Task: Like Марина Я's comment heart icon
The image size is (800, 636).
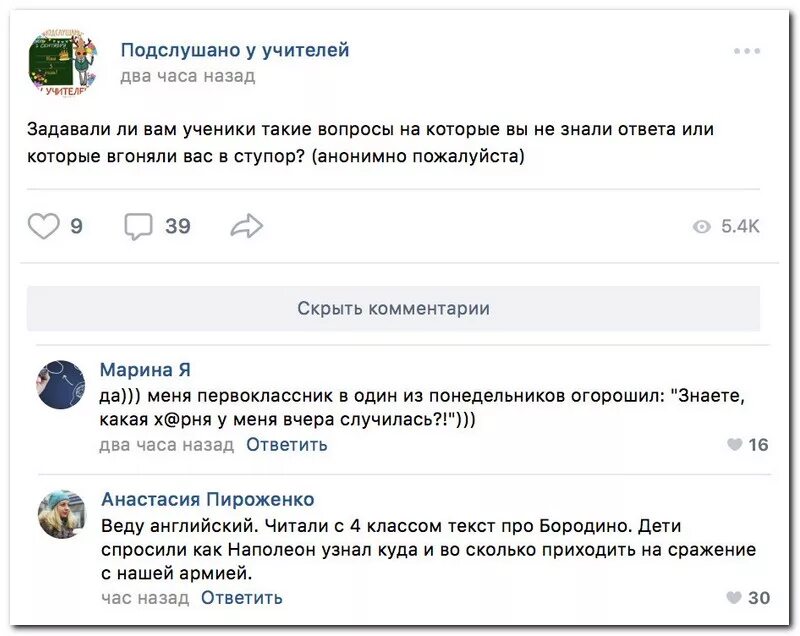Action: point(735,445)
